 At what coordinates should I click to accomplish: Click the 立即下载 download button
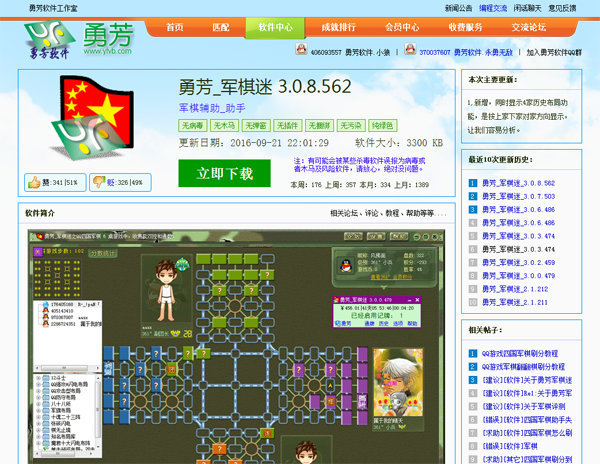point(224,173)
